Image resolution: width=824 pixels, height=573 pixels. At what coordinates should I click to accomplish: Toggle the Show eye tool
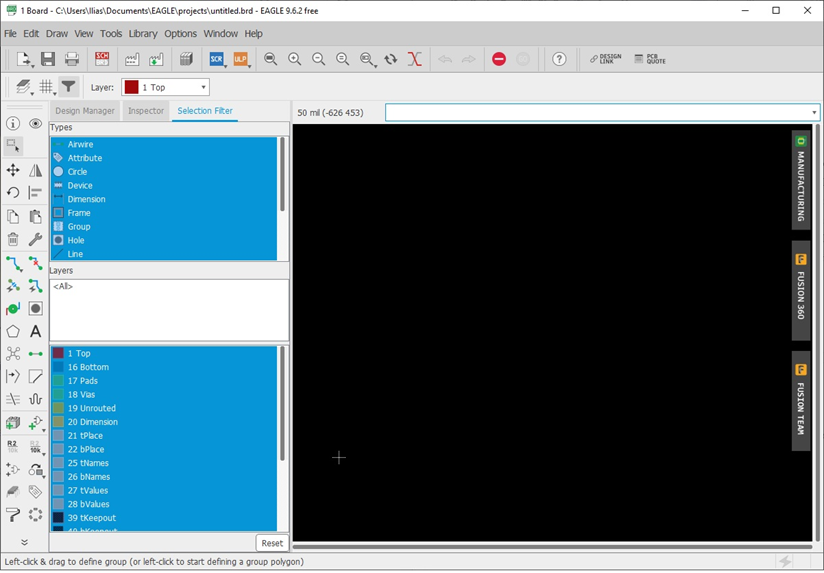36,124
